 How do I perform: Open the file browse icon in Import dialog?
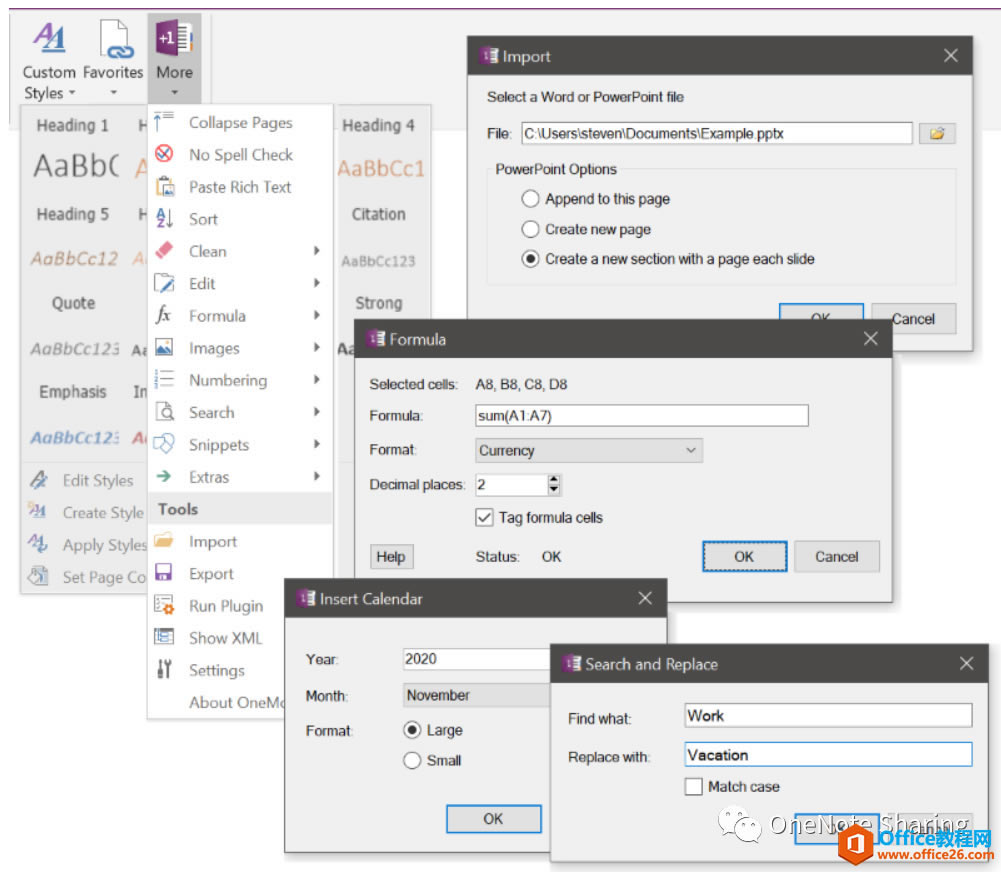937,133
